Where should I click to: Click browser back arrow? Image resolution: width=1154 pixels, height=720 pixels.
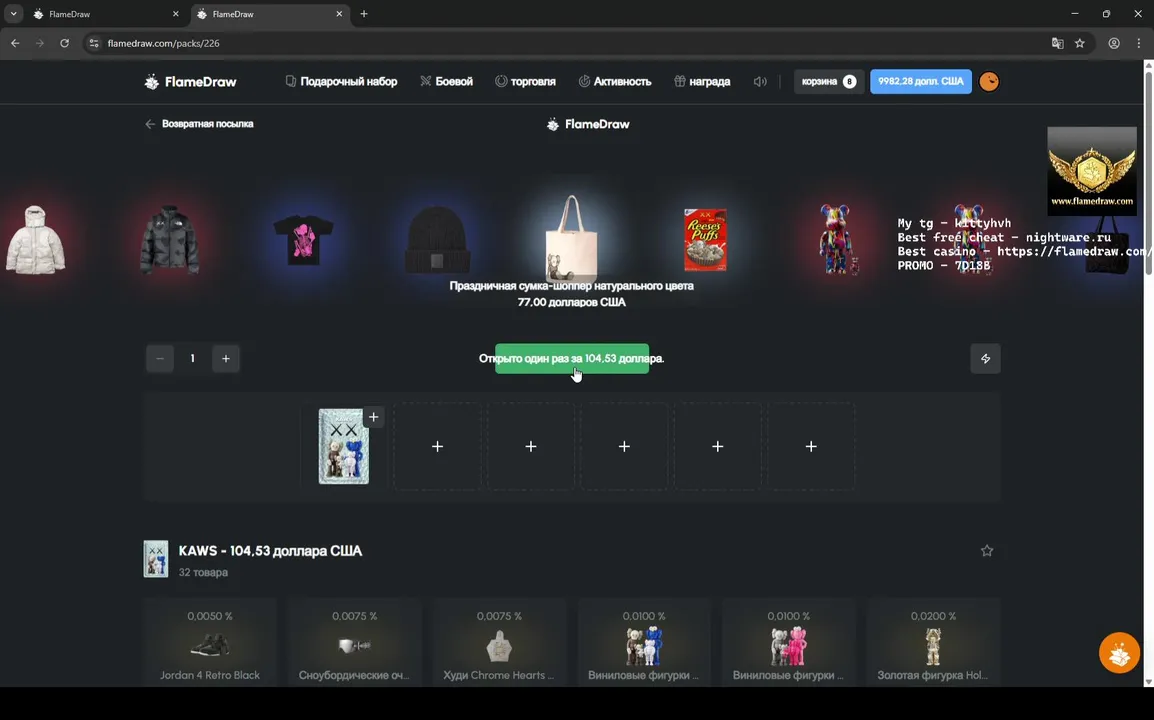[x=15, y=43]
